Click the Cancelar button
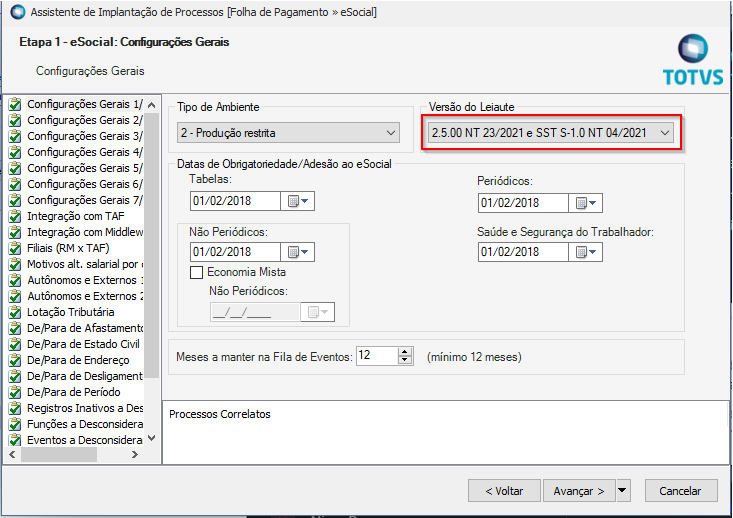This screenshot has height=518, width=733. click(680, 490)
